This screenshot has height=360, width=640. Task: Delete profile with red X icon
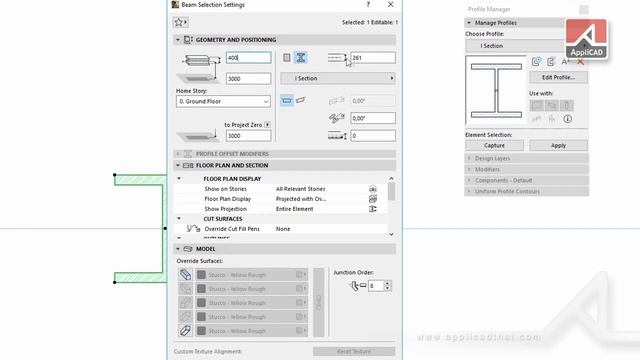point(580,62)
